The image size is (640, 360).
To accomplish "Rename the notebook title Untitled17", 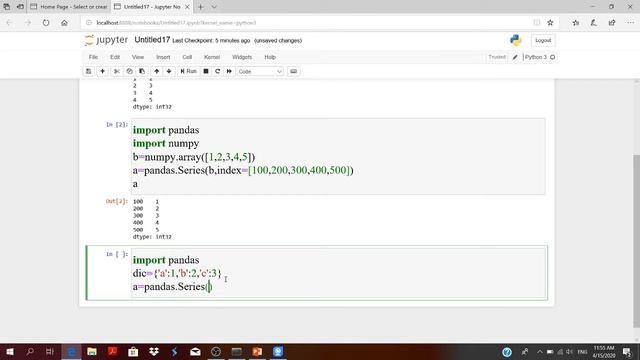I will [x=152, y=40].
